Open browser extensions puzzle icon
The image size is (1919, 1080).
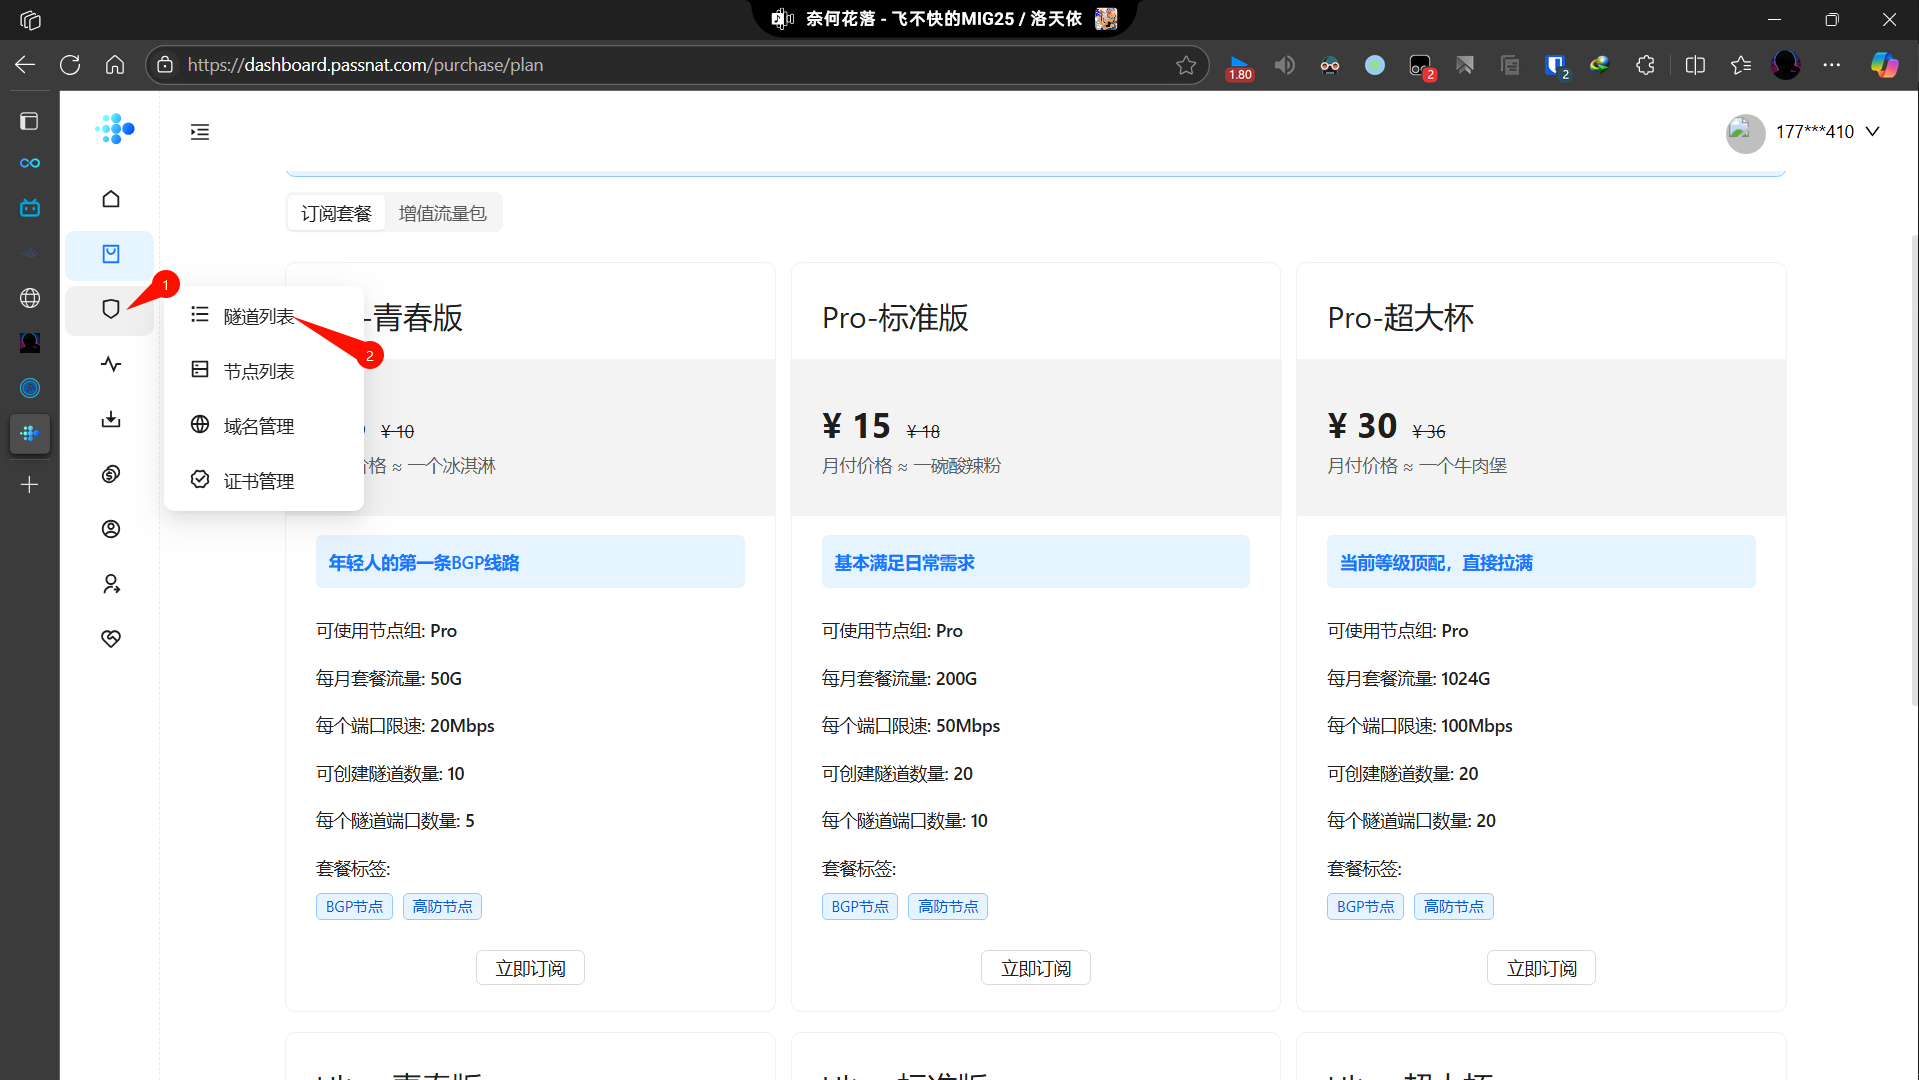tap(1645, 65)
